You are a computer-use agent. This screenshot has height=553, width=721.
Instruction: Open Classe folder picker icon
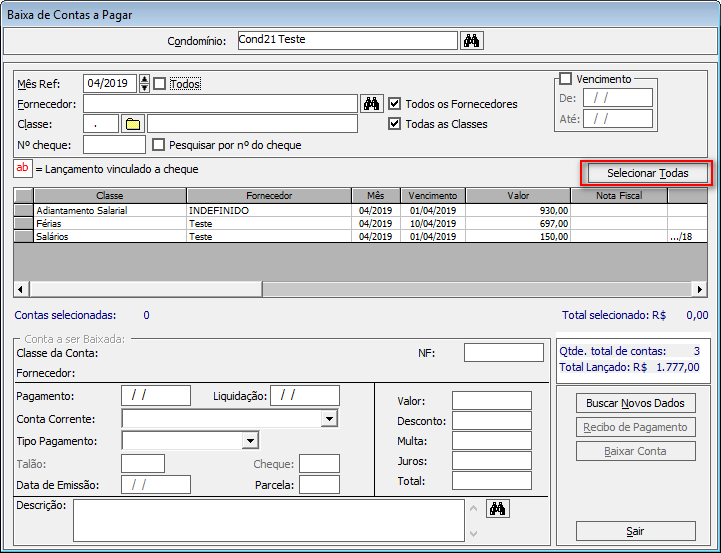[133, 124]
